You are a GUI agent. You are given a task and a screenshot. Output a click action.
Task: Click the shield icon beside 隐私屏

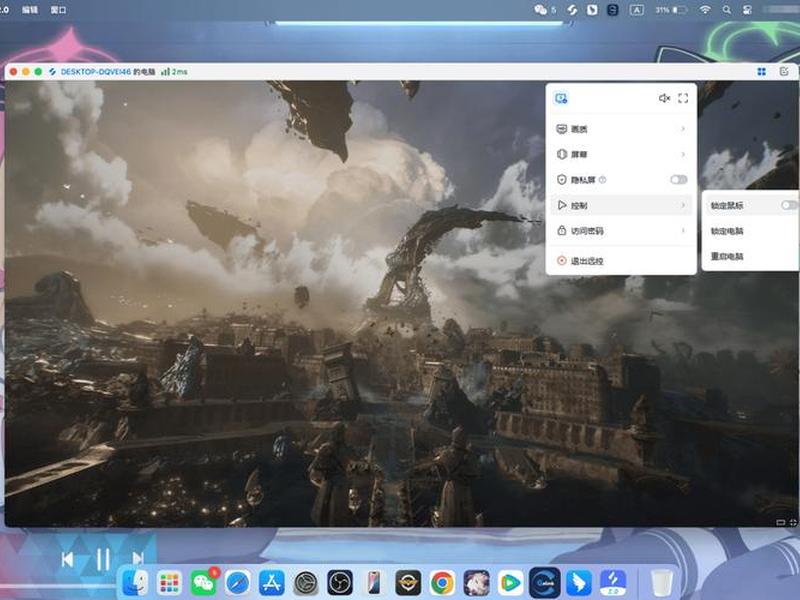click(562, 180)
